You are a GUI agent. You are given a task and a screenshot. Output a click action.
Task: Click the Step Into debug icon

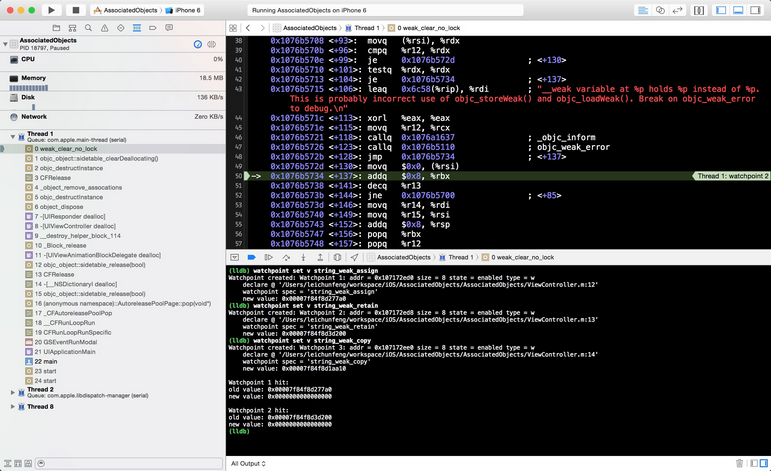(x=303, y=257)
